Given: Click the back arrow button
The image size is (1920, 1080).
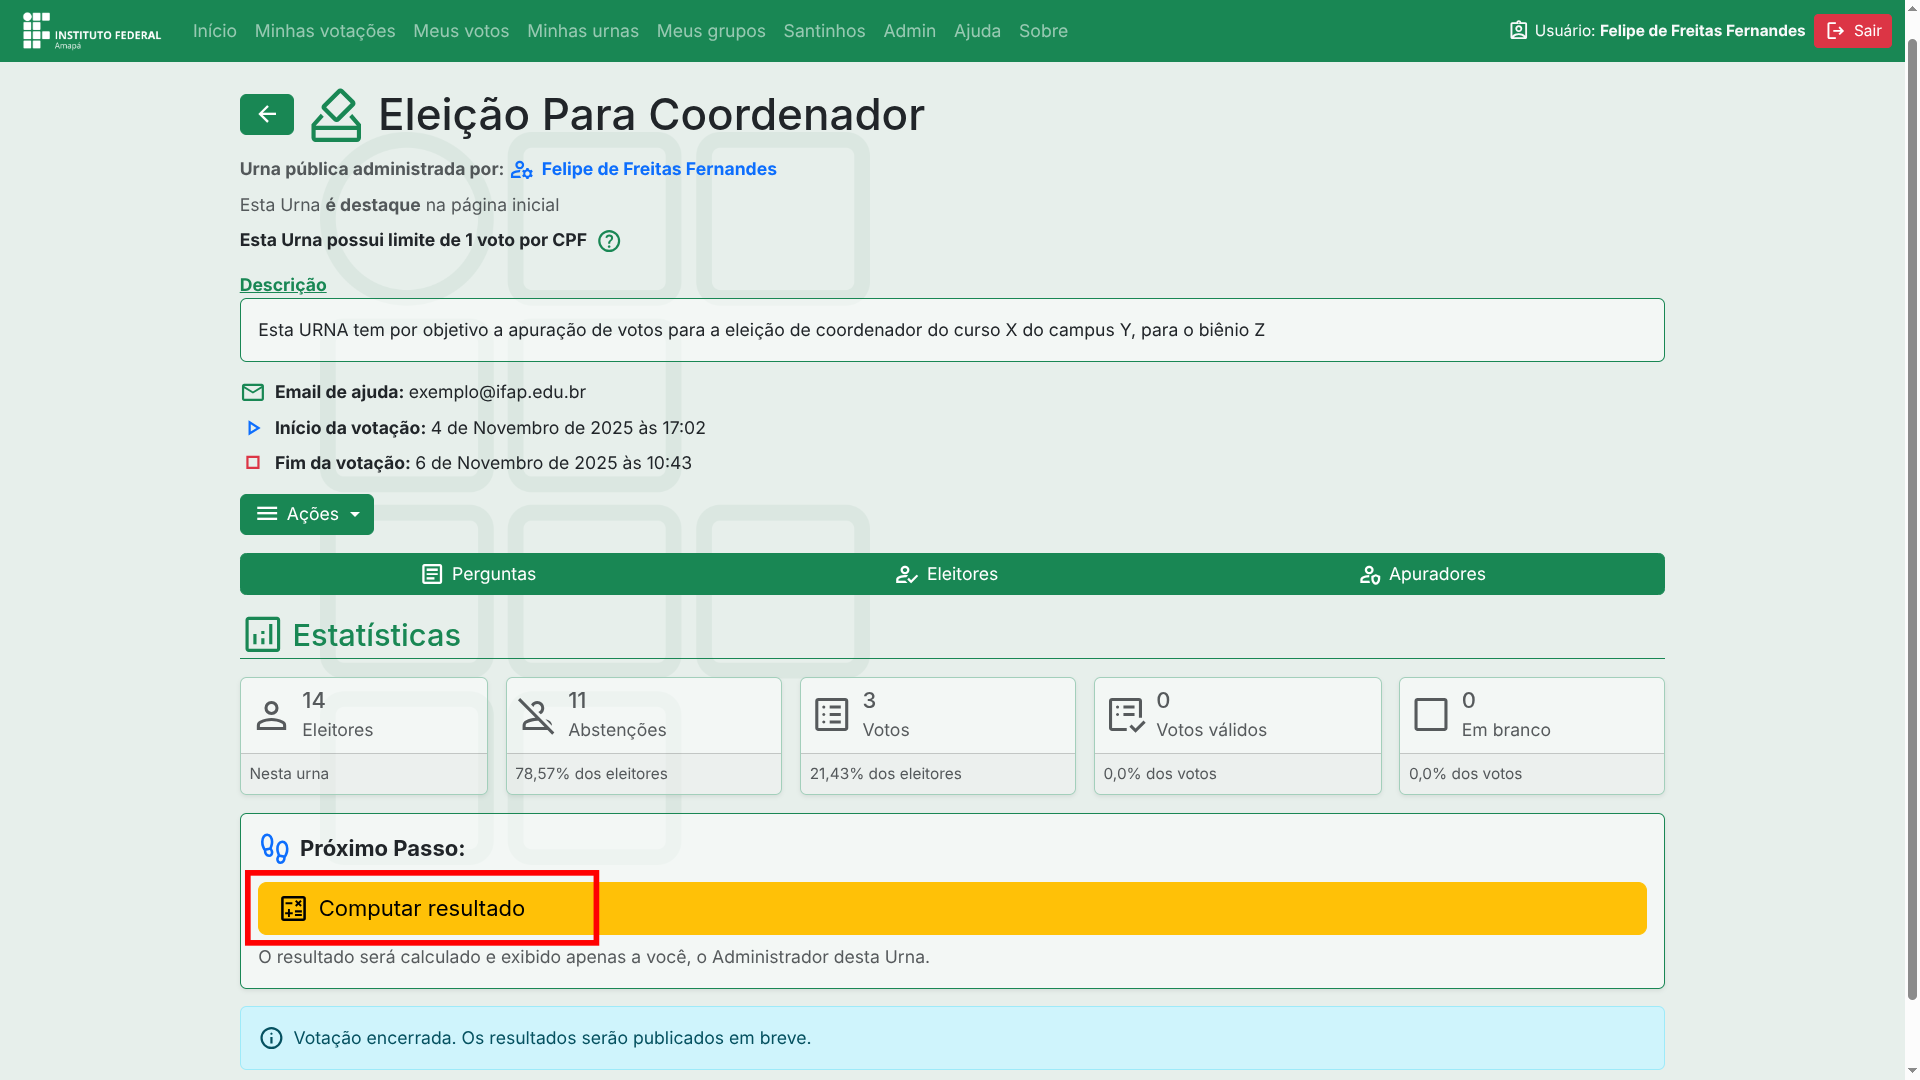Looking at the screenshot, I should pos(266,115).
